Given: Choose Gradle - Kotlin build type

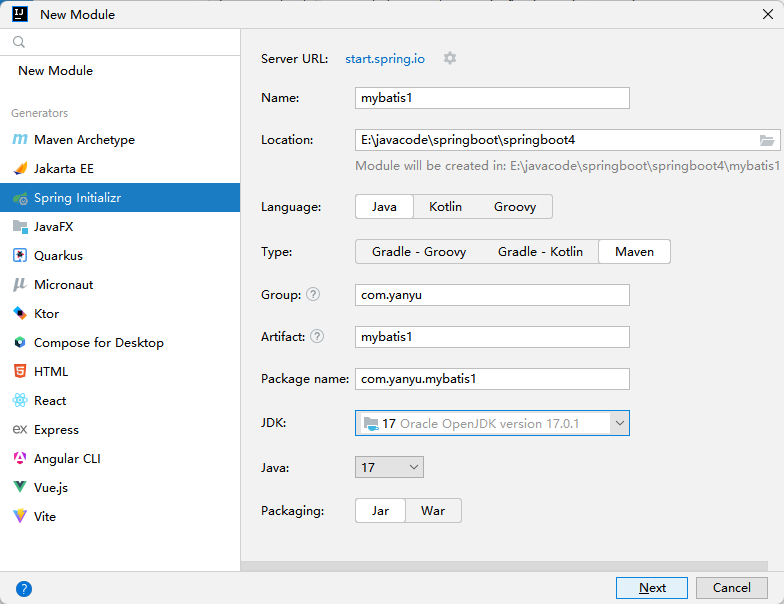Looking at the screenshot, I should [x=540, y=252].
